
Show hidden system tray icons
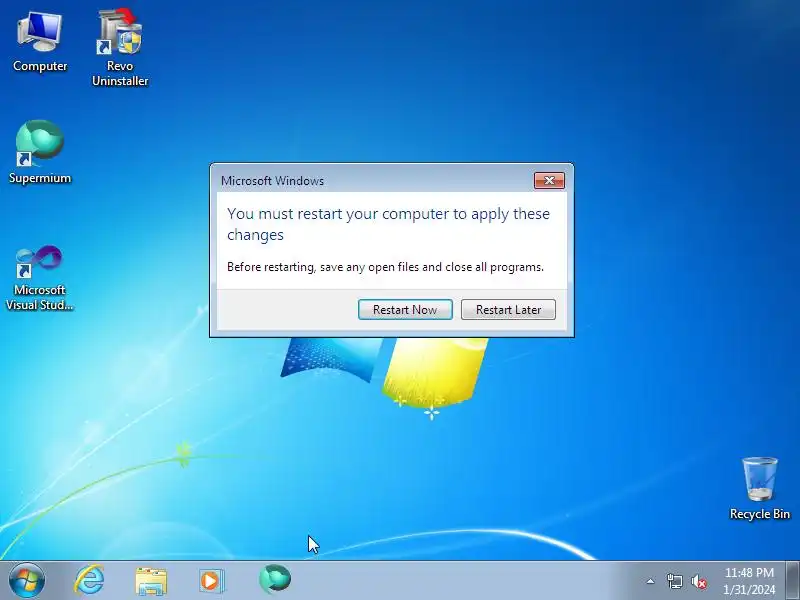(651, 581)
